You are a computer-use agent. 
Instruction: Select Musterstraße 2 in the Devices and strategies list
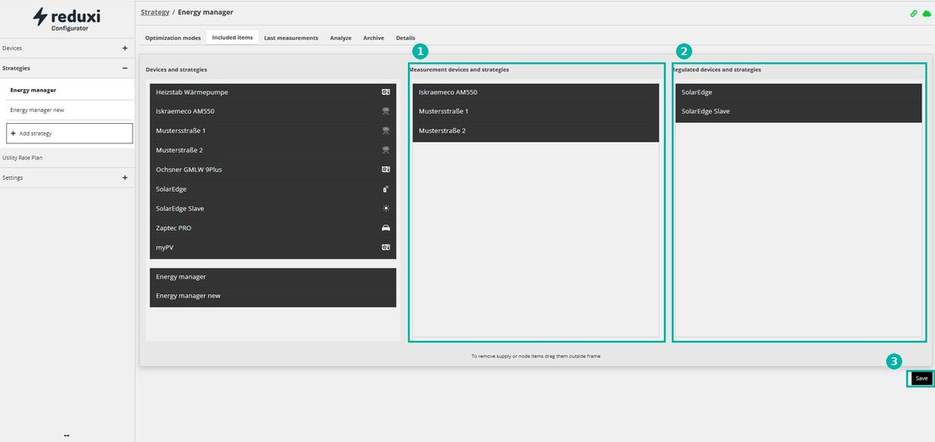point(273,150)
